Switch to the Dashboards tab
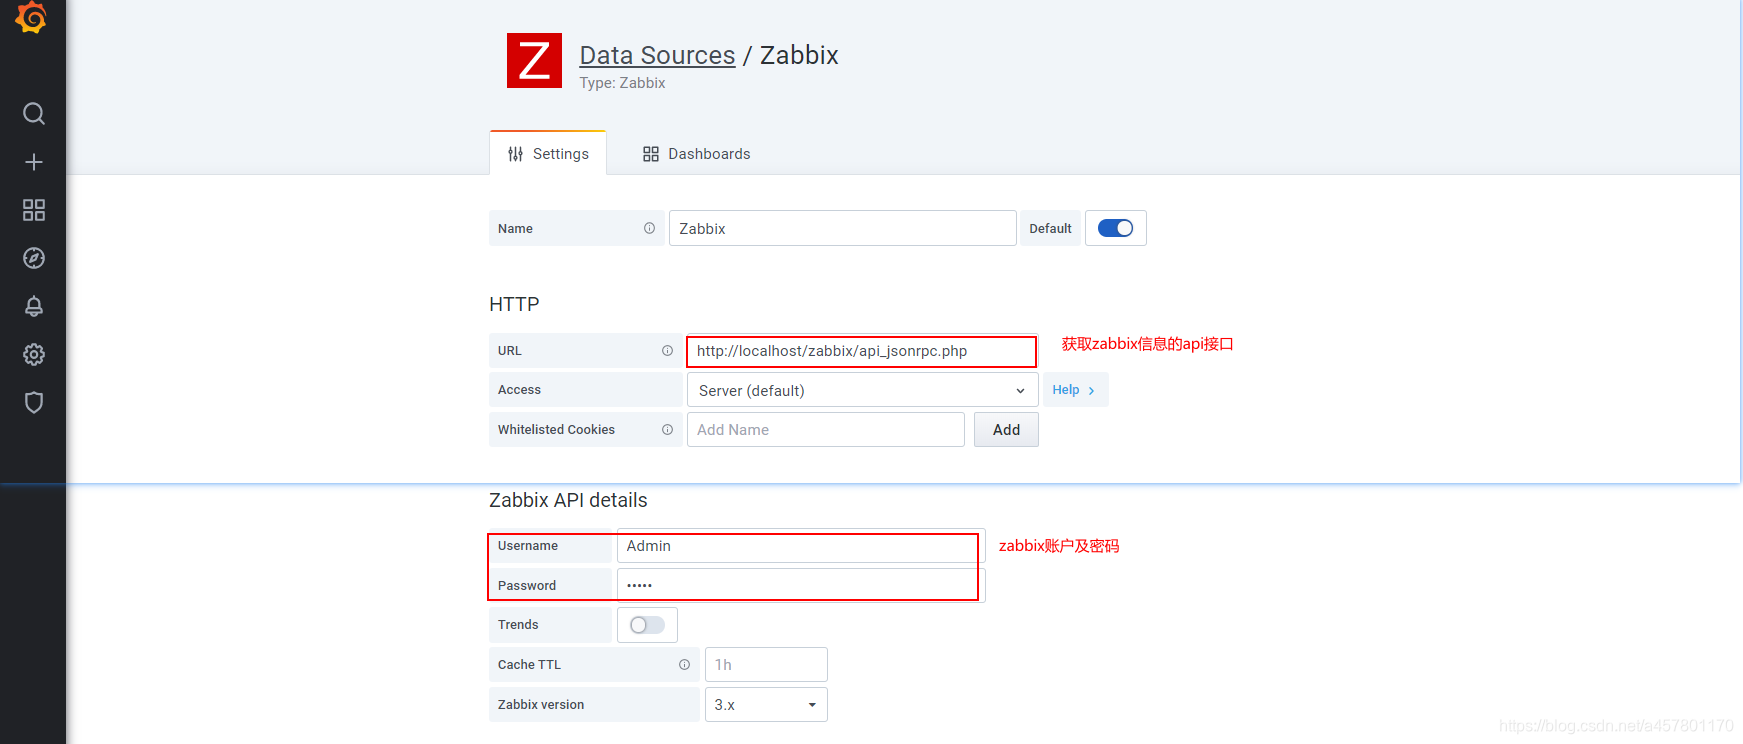Screen dimensions: 1743x744 696,153
